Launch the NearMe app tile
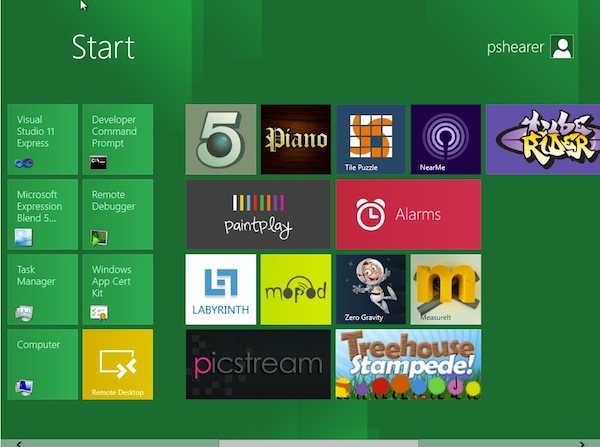The image size is (600, 447). coord(446,139)
